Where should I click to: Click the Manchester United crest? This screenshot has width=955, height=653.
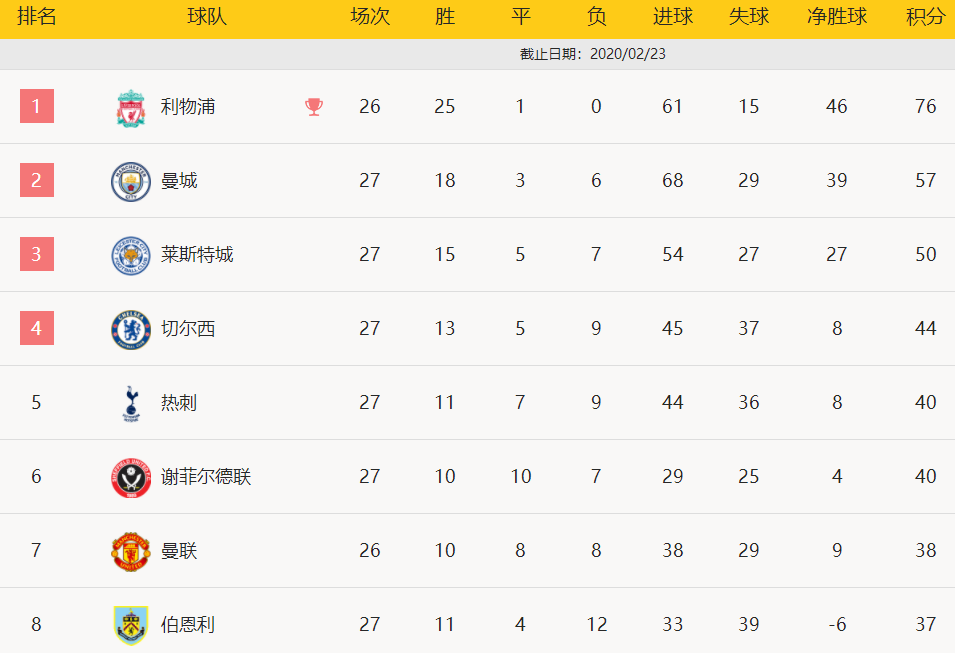(131, 551)
